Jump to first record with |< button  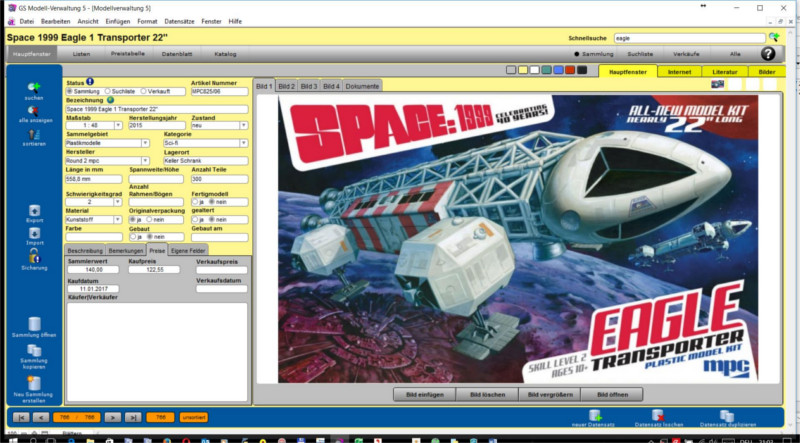(x=21, y=417)
